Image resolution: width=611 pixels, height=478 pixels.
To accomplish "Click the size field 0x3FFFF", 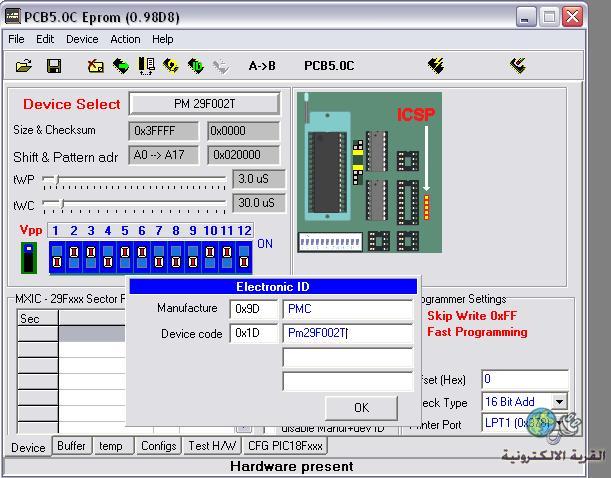I will point(163,131).
